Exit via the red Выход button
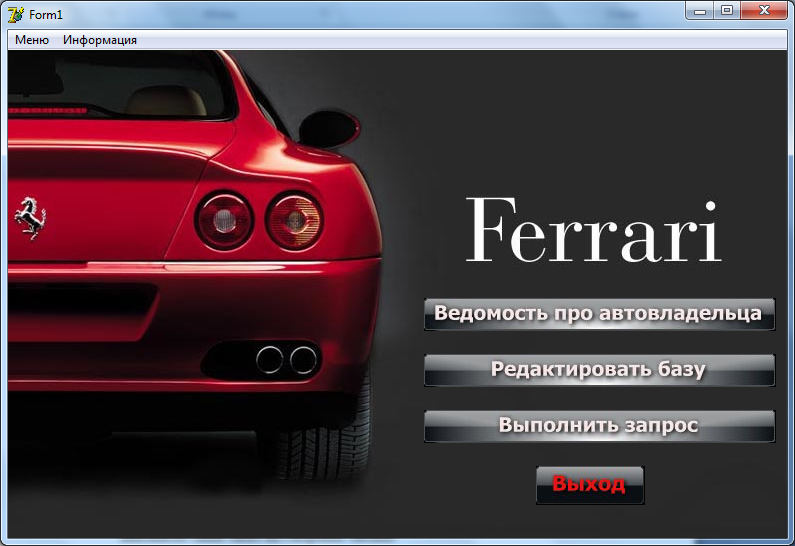 click(590, 485)
